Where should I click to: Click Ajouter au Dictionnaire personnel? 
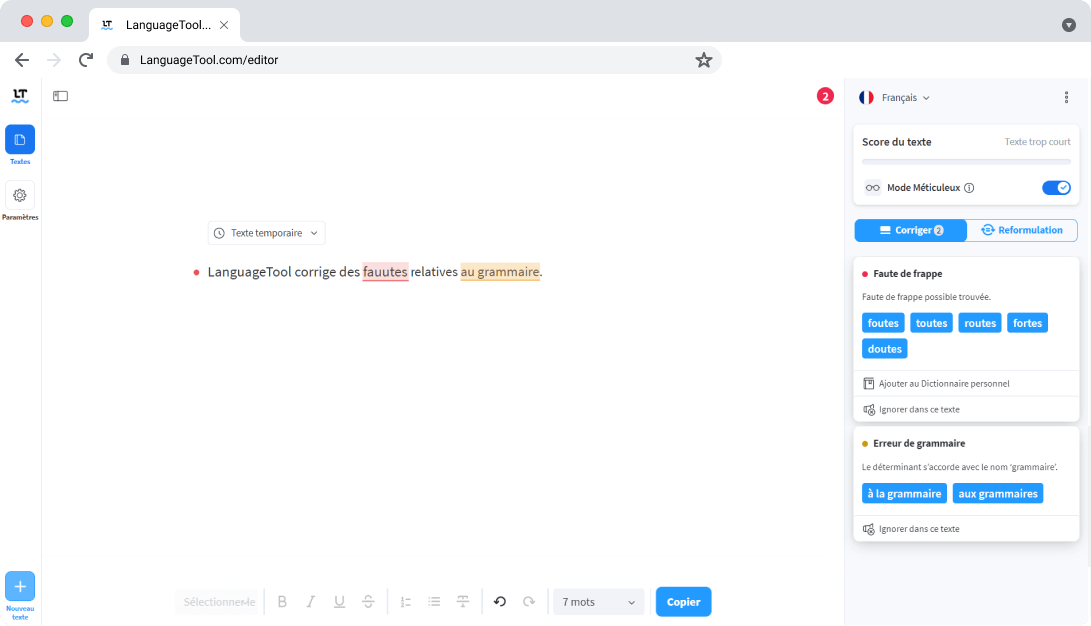point(966,383)
